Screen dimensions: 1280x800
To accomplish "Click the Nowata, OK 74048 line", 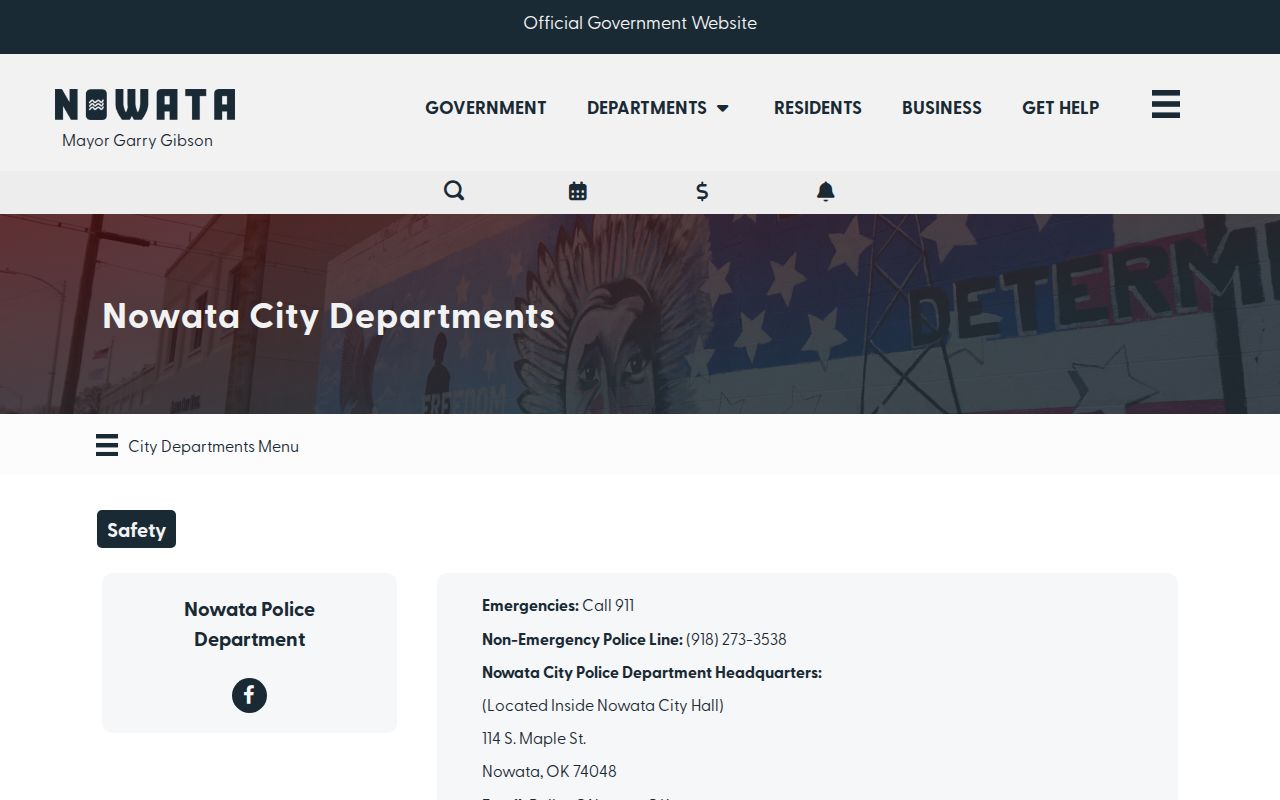I will [549, 772].
